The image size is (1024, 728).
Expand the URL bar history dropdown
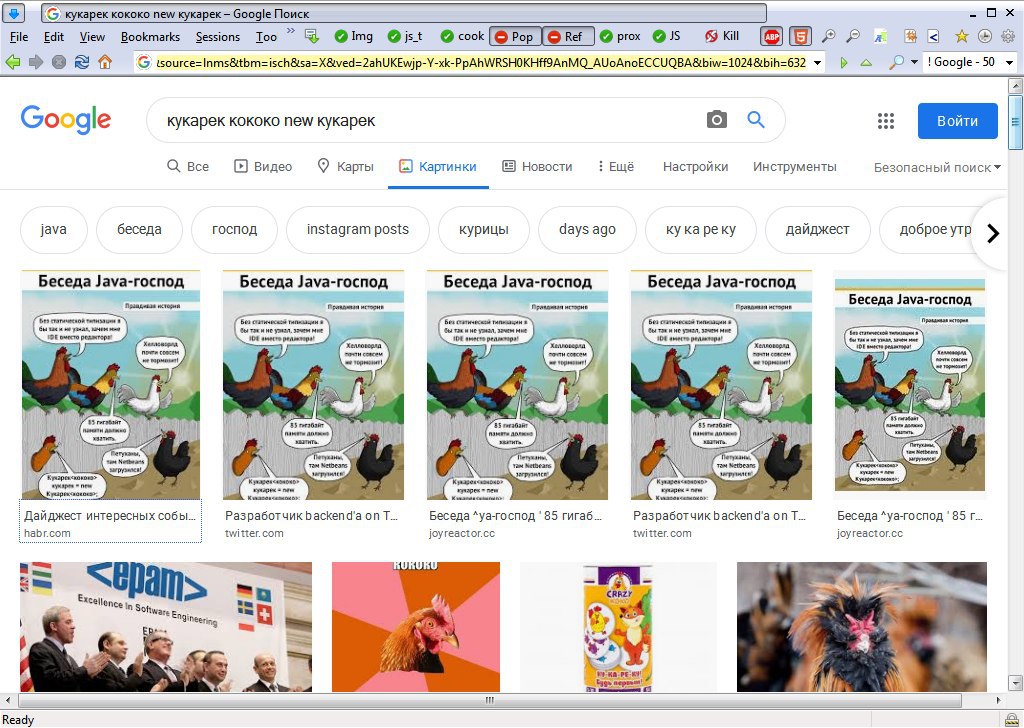[x=818, y=63]
